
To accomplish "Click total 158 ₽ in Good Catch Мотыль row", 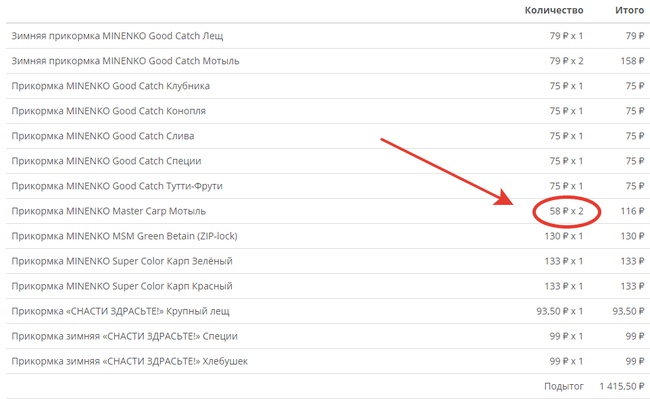I will (x=632, y=61).
